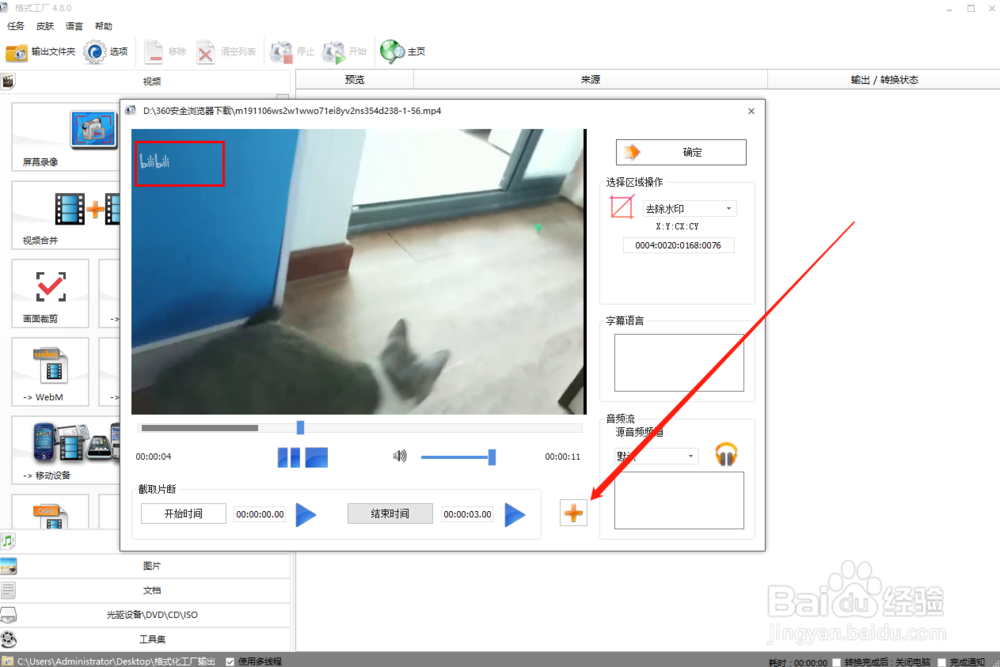Screen dimensions: 1000x667
Task: Click the headphones audio preview icon
Action: tap(727, 453)
